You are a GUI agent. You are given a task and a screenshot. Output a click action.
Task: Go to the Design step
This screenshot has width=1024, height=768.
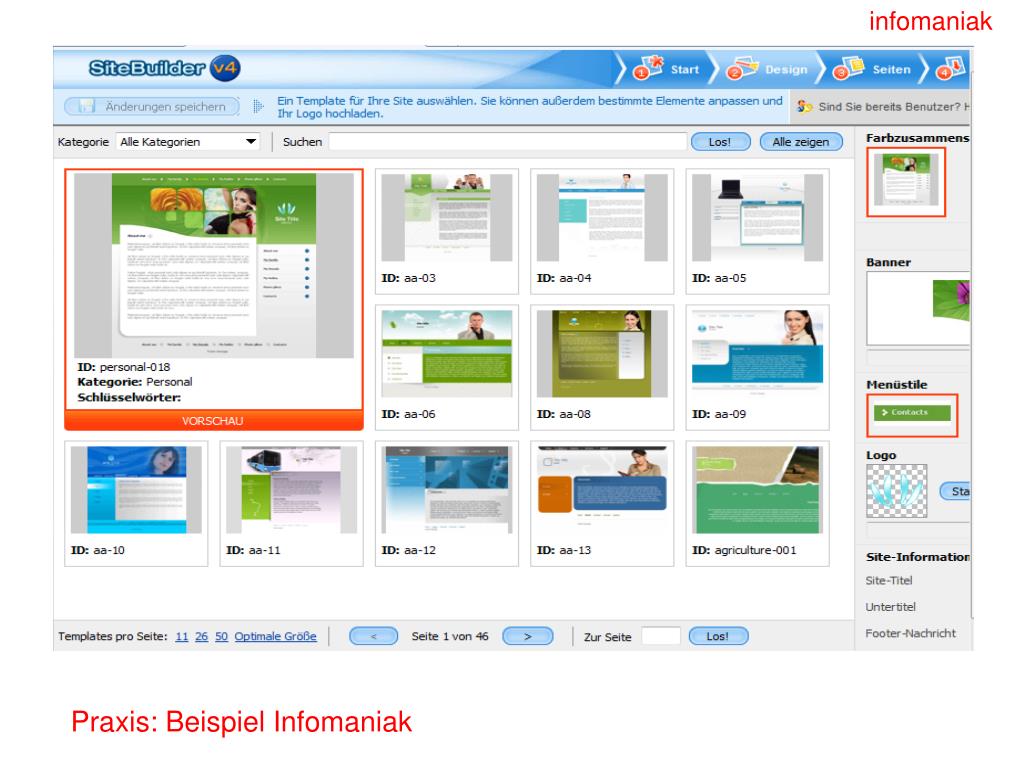pyautogui.click(x=768, y=69)
